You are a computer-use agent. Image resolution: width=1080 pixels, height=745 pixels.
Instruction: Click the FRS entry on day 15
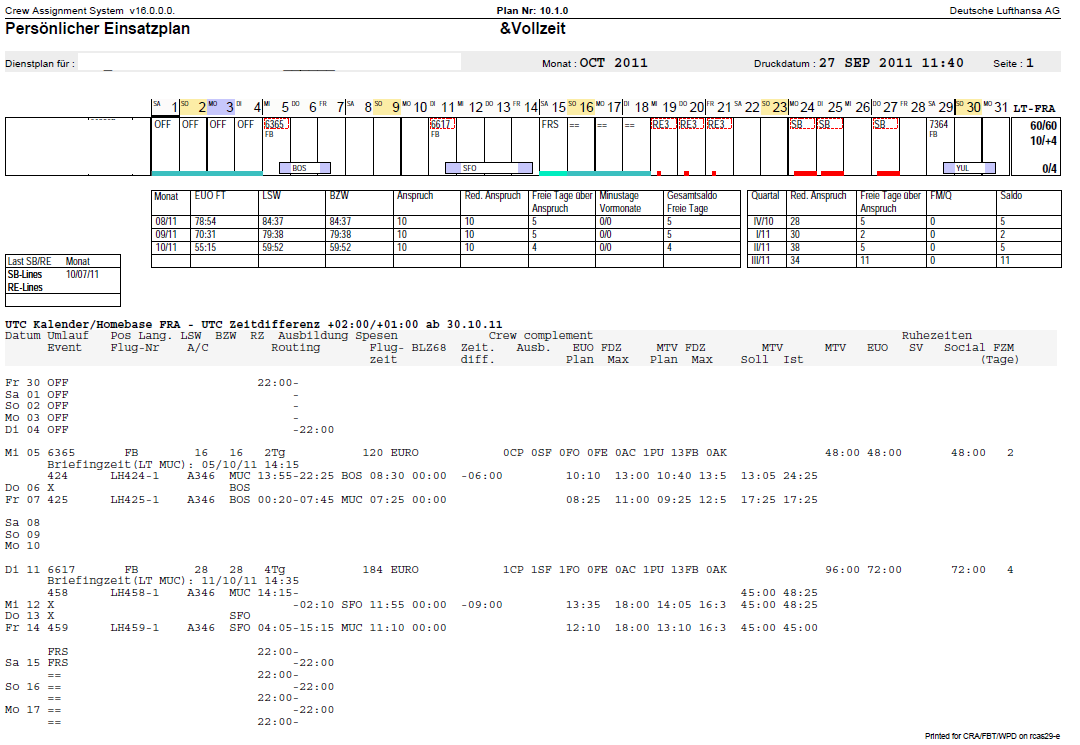pyautogui.click(x=550, y=125)
